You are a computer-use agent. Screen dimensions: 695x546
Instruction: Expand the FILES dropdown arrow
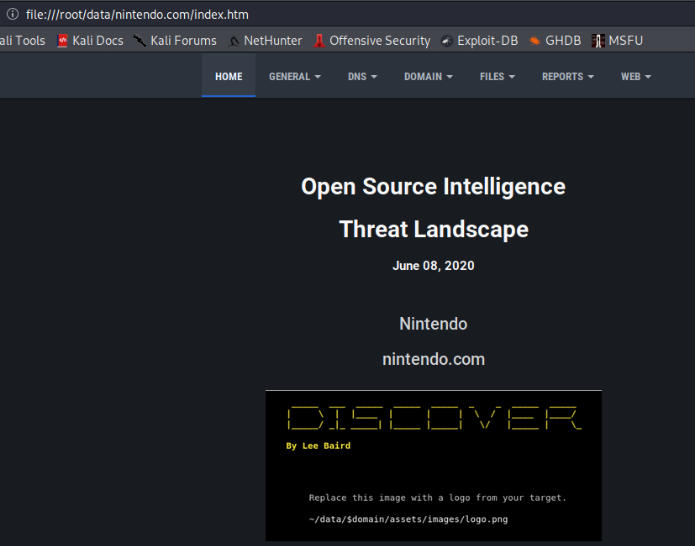pyautogui.click(x=512, y=77)
